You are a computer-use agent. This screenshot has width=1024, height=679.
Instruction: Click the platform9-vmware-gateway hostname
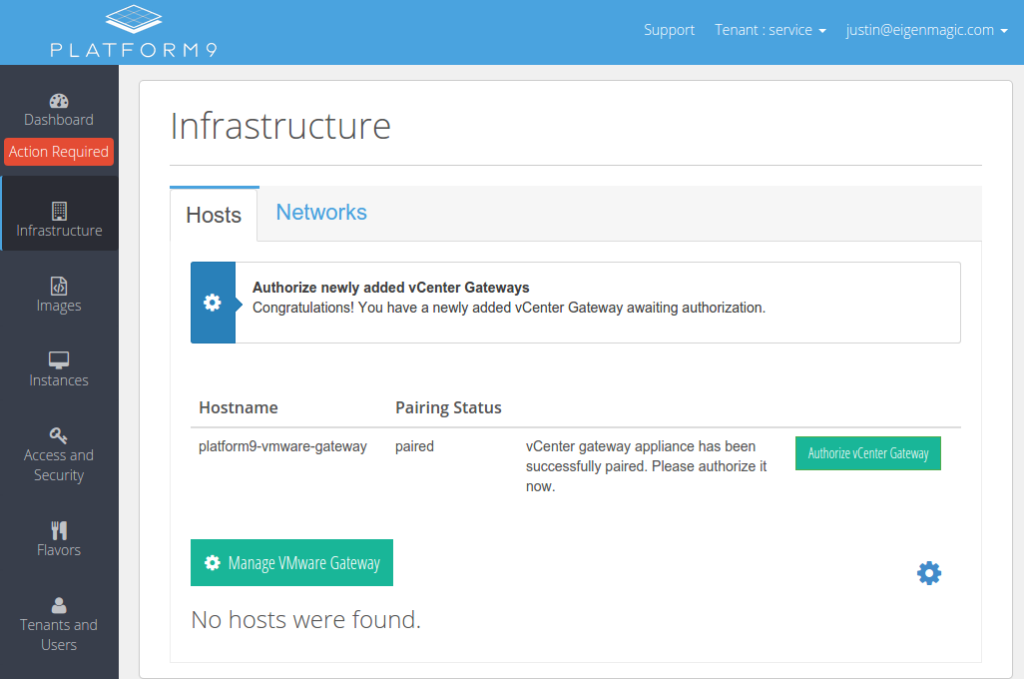pos(283,447)
